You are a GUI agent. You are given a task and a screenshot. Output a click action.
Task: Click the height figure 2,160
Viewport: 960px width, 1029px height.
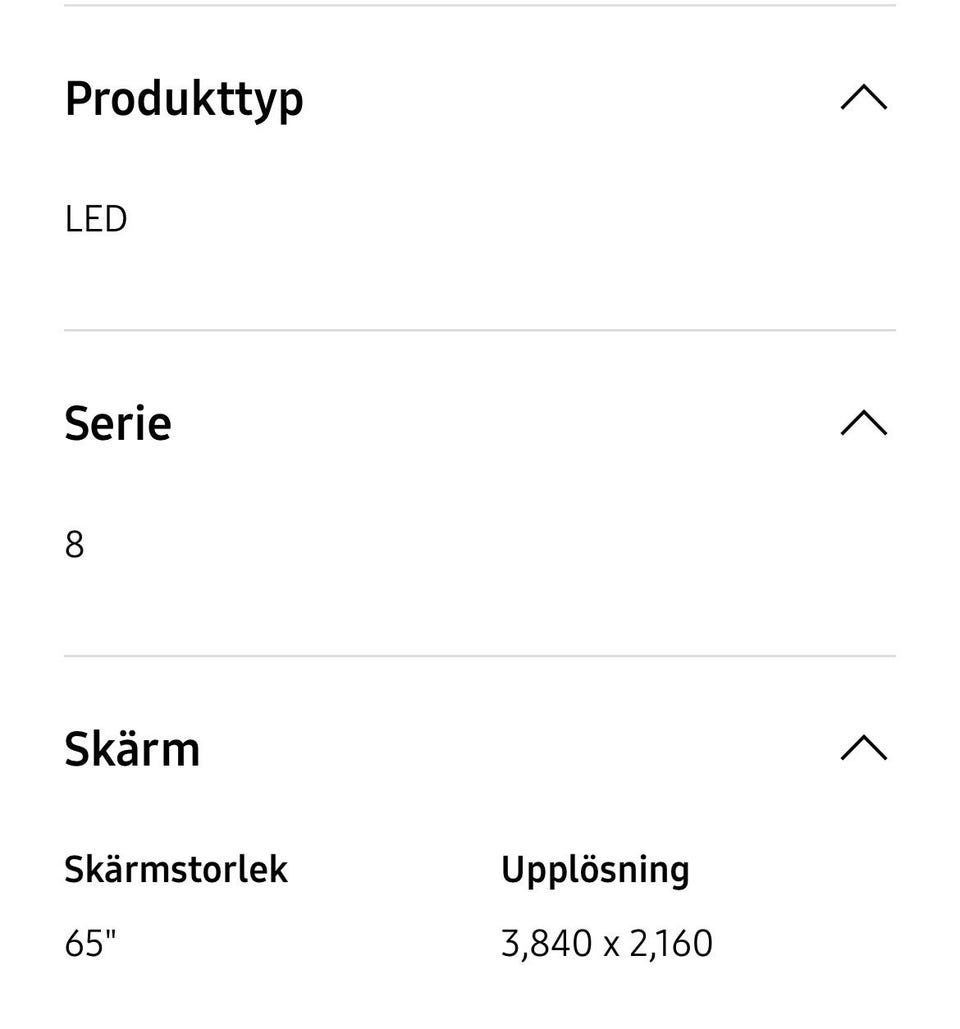[671, 944]
